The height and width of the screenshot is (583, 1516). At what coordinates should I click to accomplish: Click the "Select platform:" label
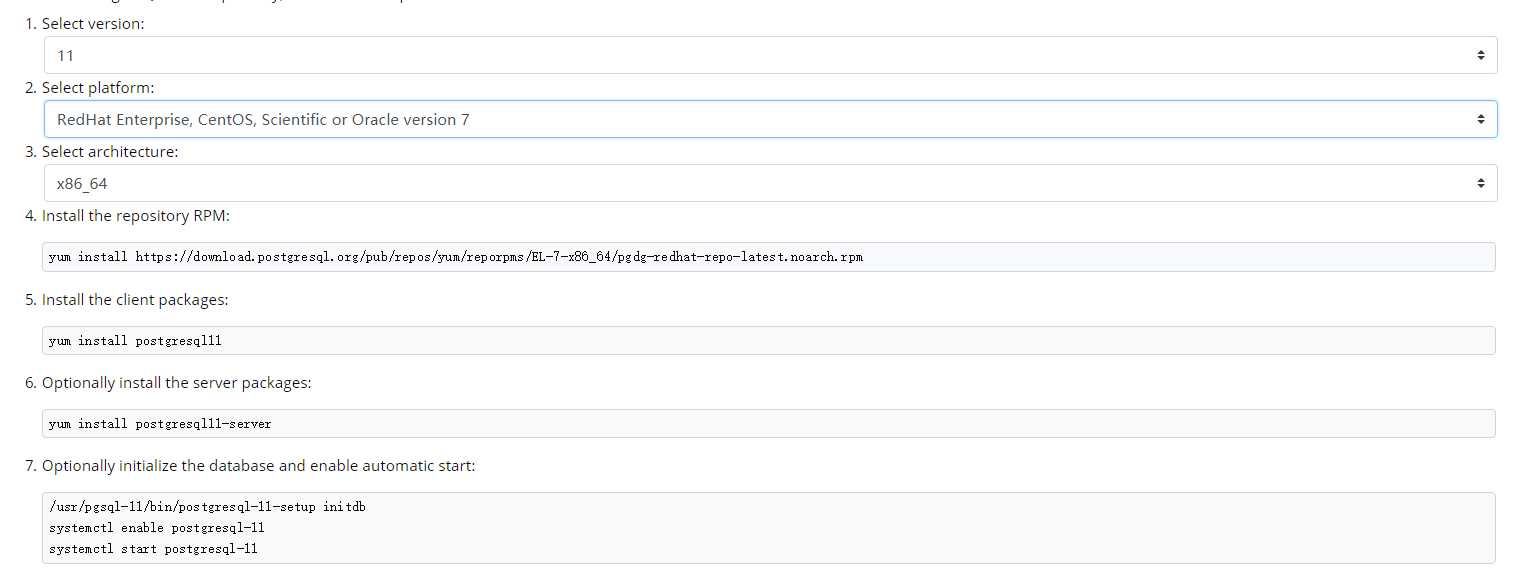(x=98, y=88)
